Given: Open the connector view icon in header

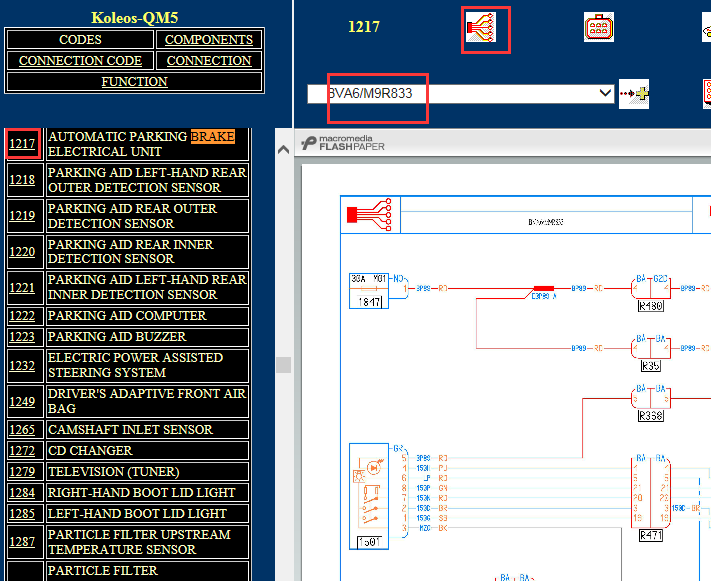Looking at the screenshot, I should coord(599,27).
